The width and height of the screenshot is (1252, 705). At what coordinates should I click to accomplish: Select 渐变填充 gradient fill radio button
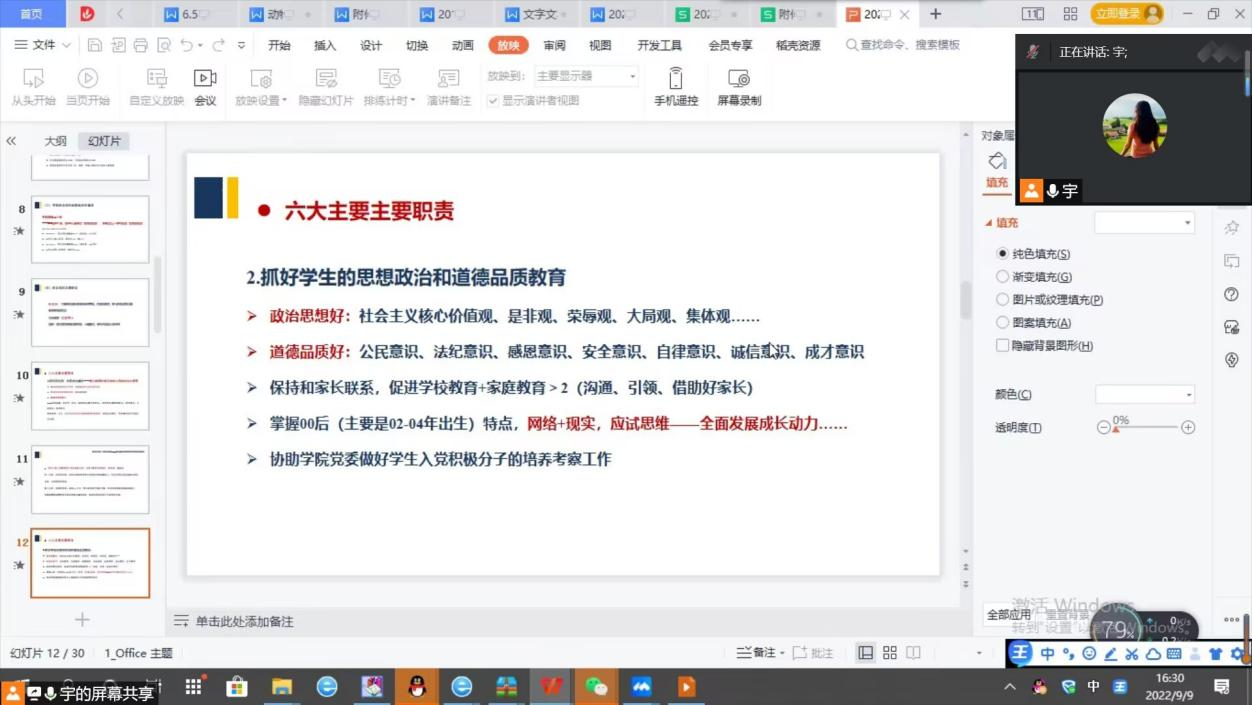pos(1003,277)
